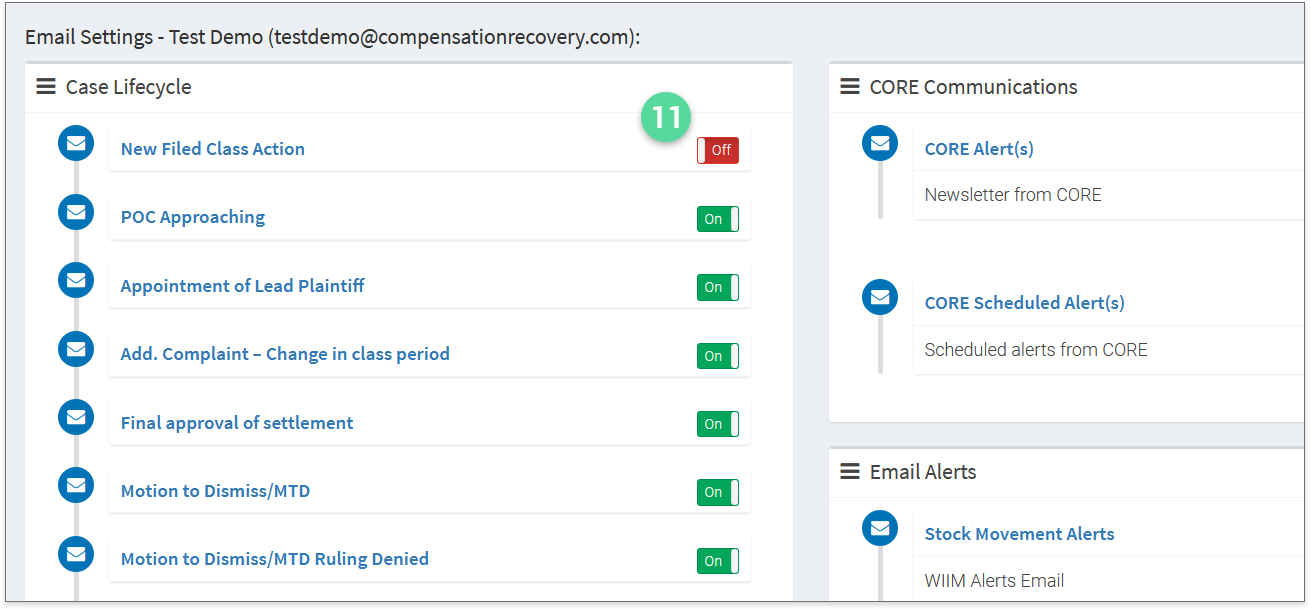Click the Stock Movement Alerts link
Viewport: 1310px width, 610px height.
[1019, 534]
